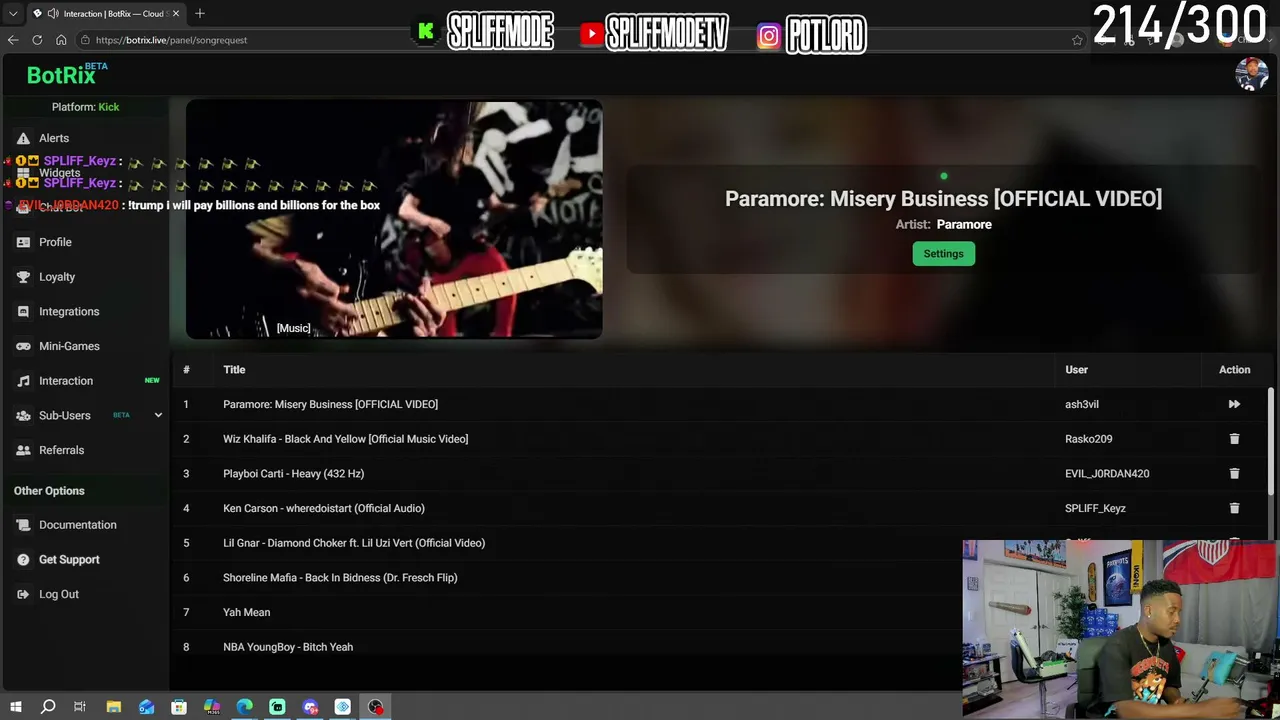Click the Get Support link
This screenshot has height=720, width=1280.
69,559
